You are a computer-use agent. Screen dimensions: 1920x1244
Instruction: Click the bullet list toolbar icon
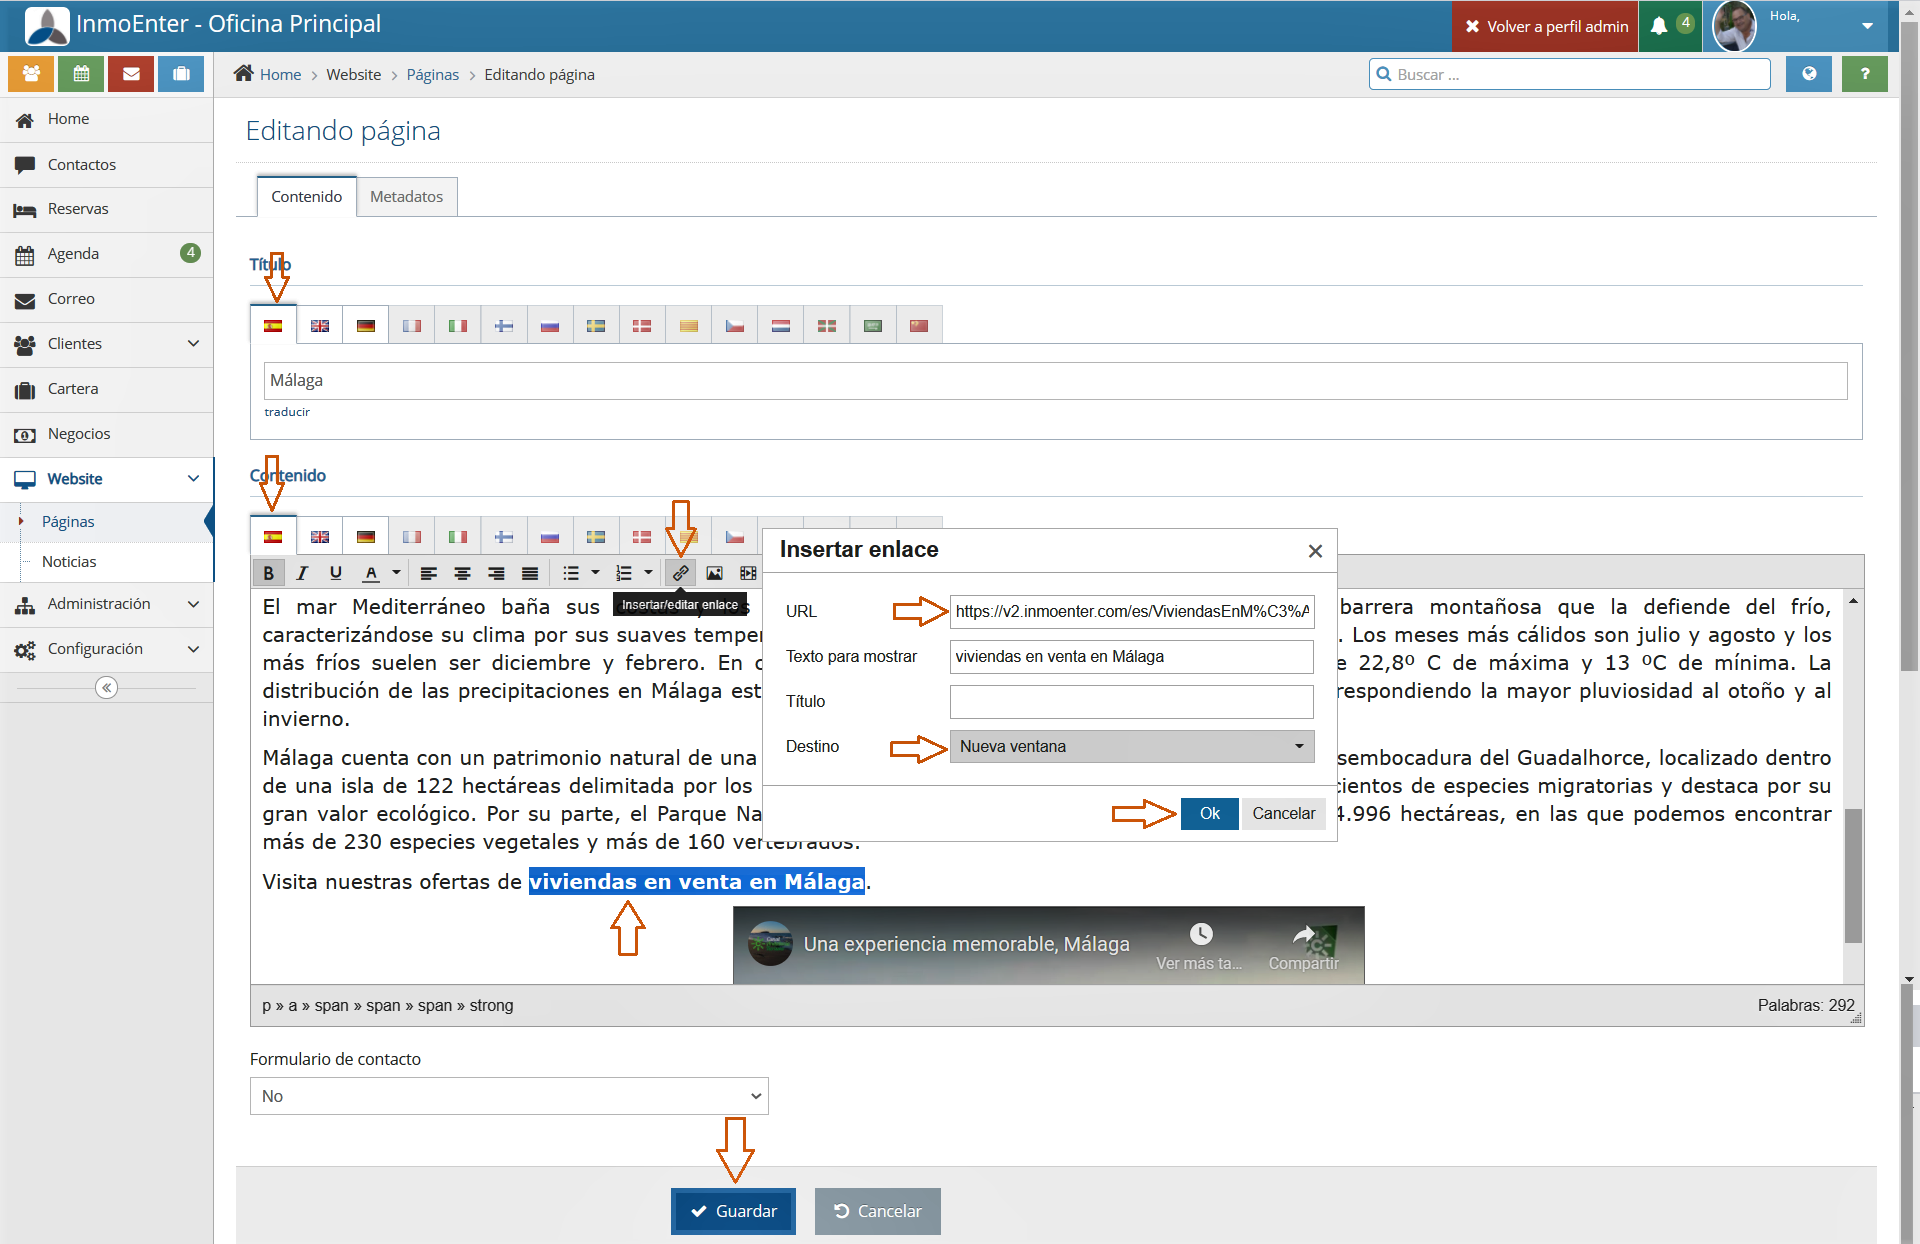pyautogui.click(x=571, y=573)
